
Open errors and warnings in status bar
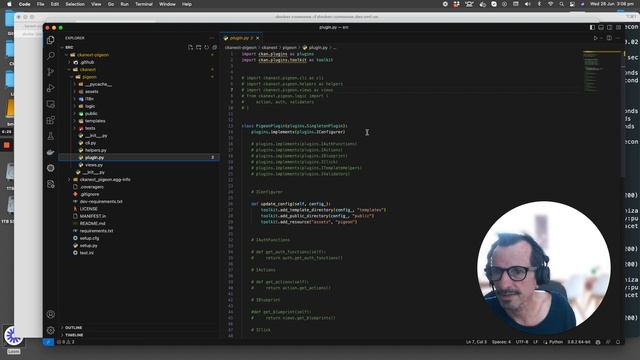[x=66, y=342]
